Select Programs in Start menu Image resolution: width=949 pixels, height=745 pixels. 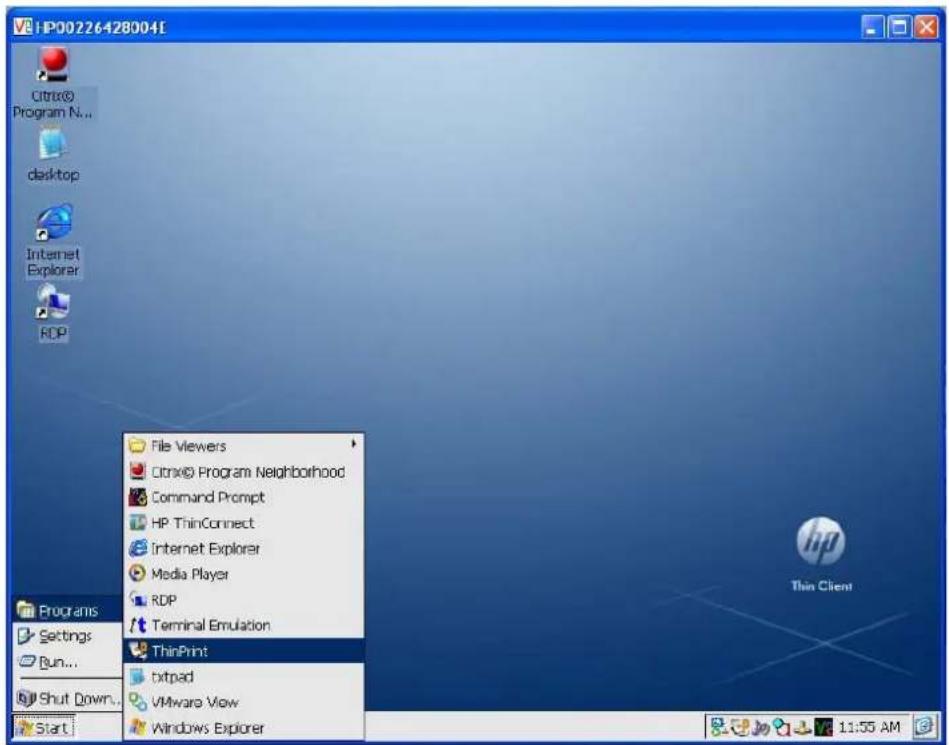(68, 610)
